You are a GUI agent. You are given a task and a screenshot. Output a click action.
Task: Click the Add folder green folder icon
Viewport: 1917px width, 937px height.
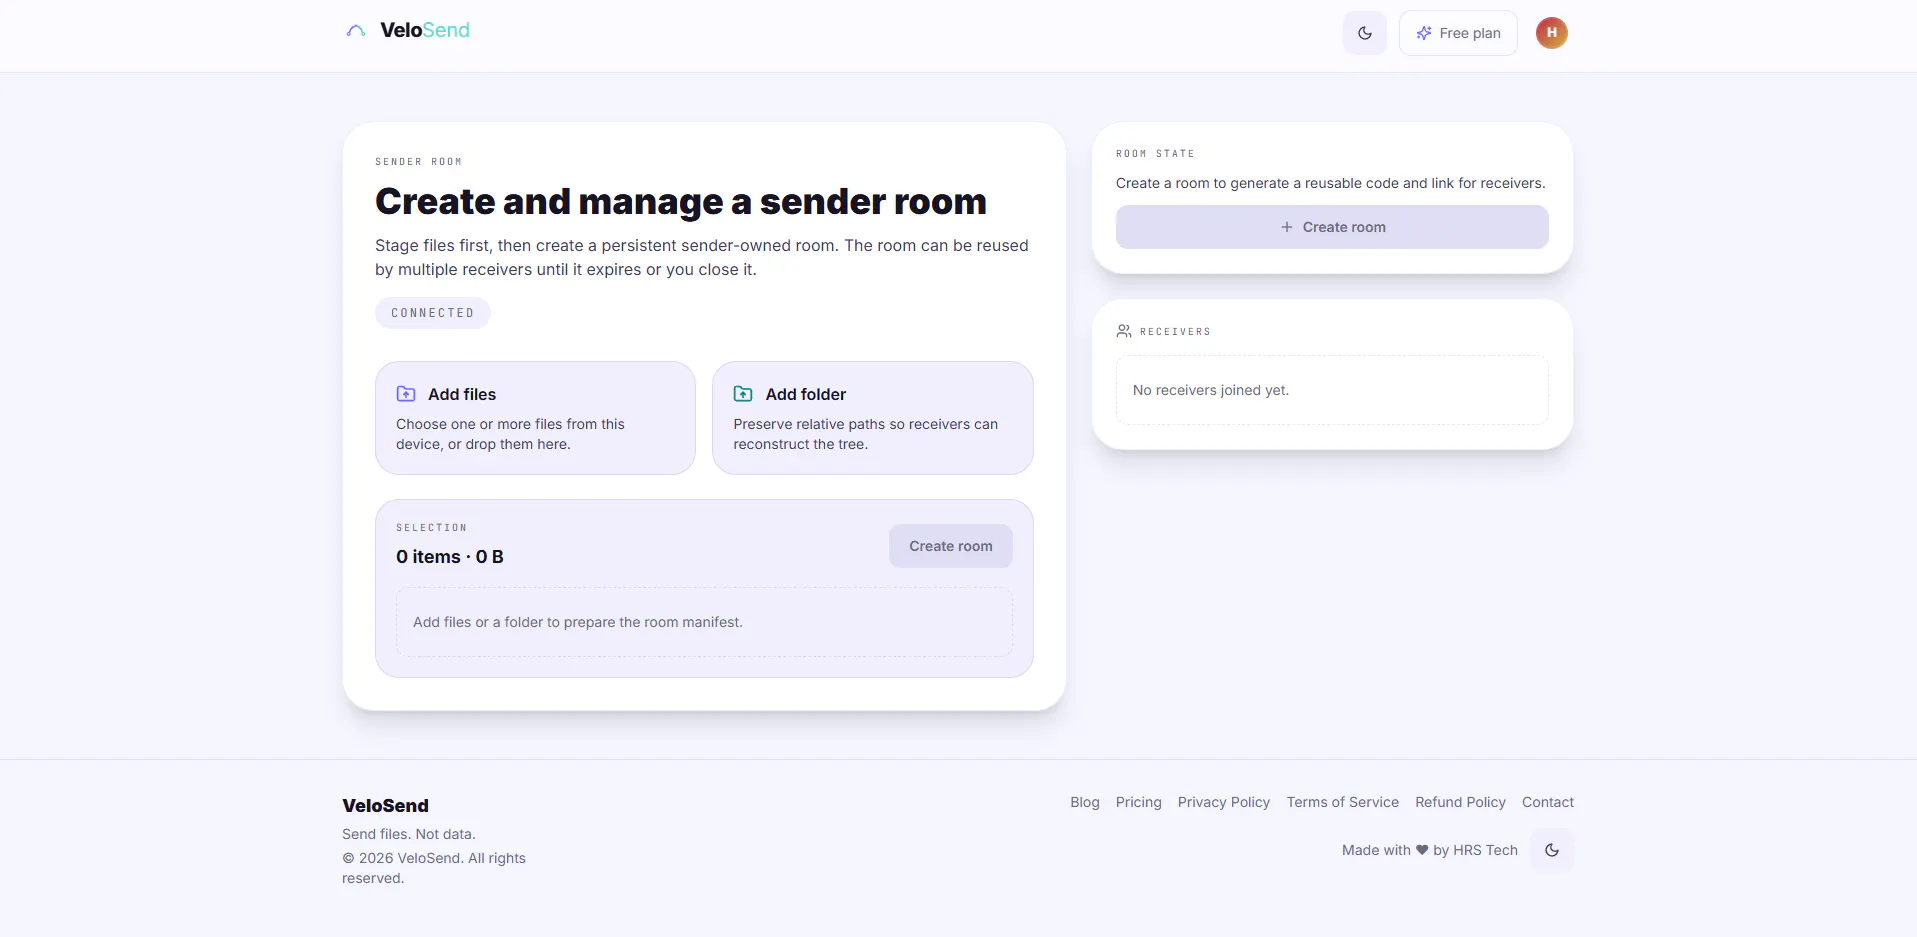point(743,394)
